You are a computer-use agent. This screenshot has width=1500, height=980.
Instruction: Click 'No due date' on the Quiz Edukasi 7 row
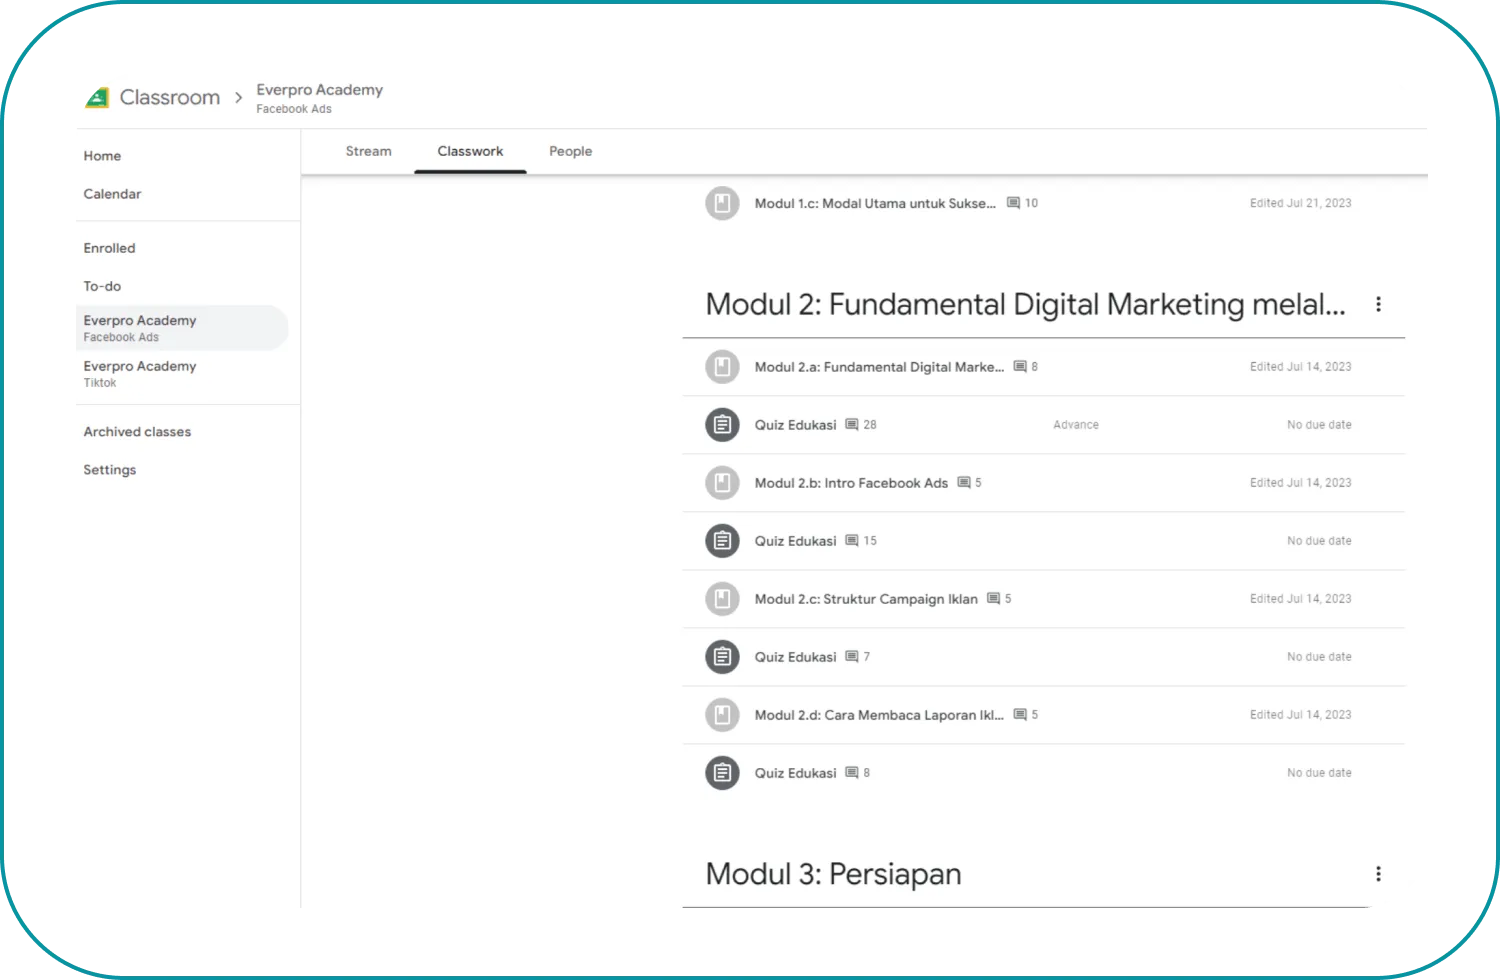pyautogui.click(x=1319, y=657)
